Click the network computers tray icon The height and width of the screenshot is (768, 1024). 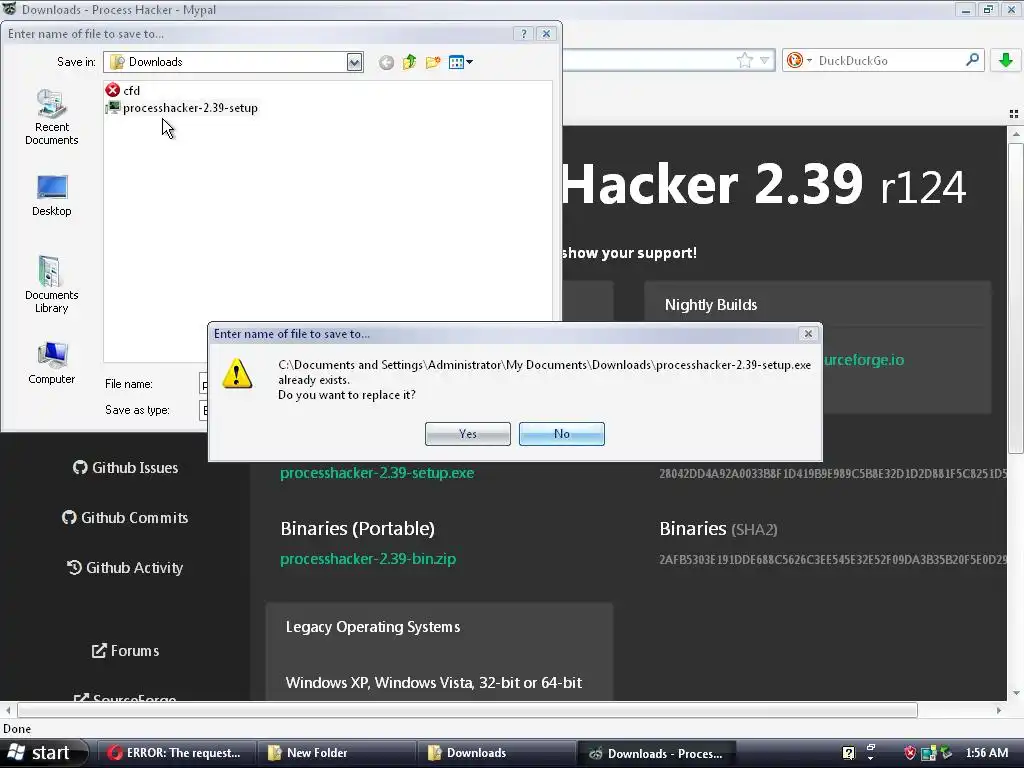click(x=927, y=753)
